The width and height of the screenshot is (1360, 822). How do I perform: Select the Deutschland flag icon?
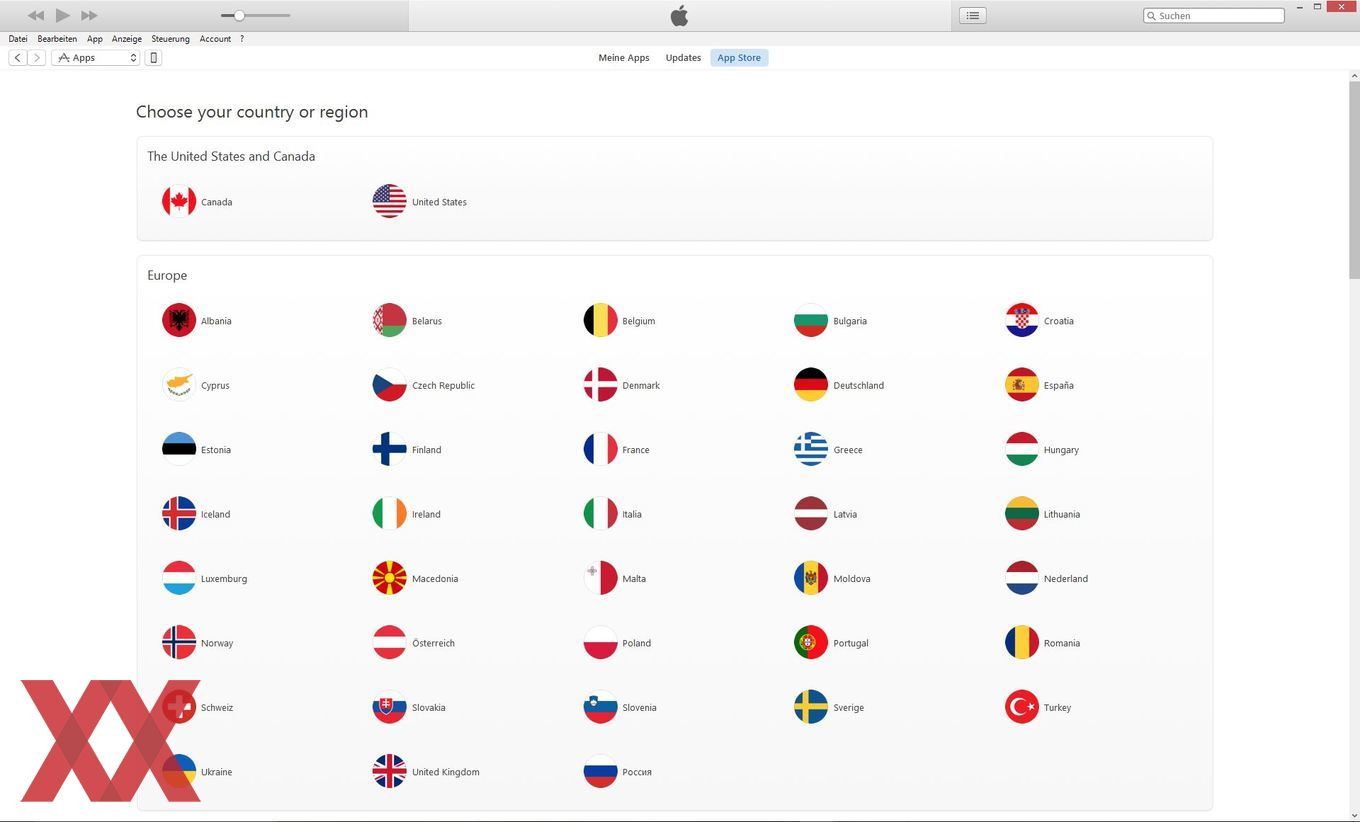click(x=811, y=385)
